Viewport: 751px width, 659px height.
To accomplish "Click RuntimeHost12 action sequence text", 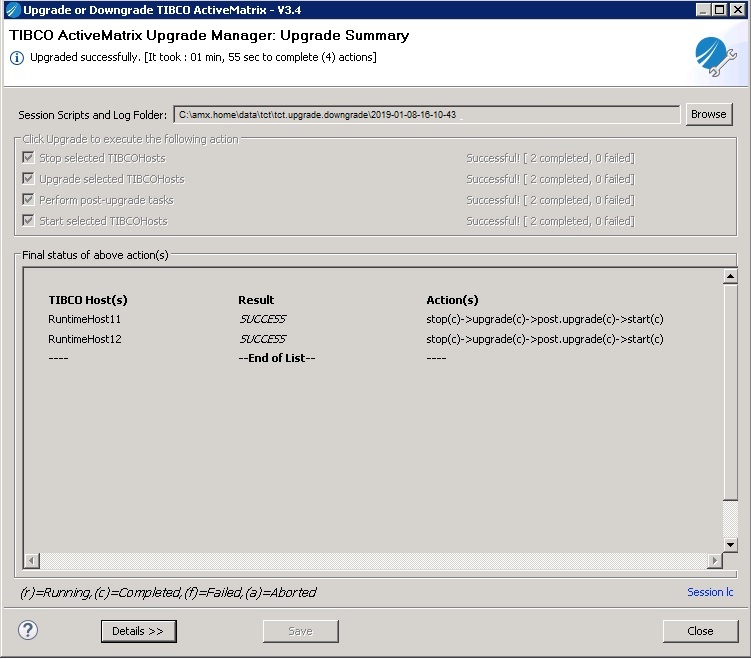I will point(545,339).
